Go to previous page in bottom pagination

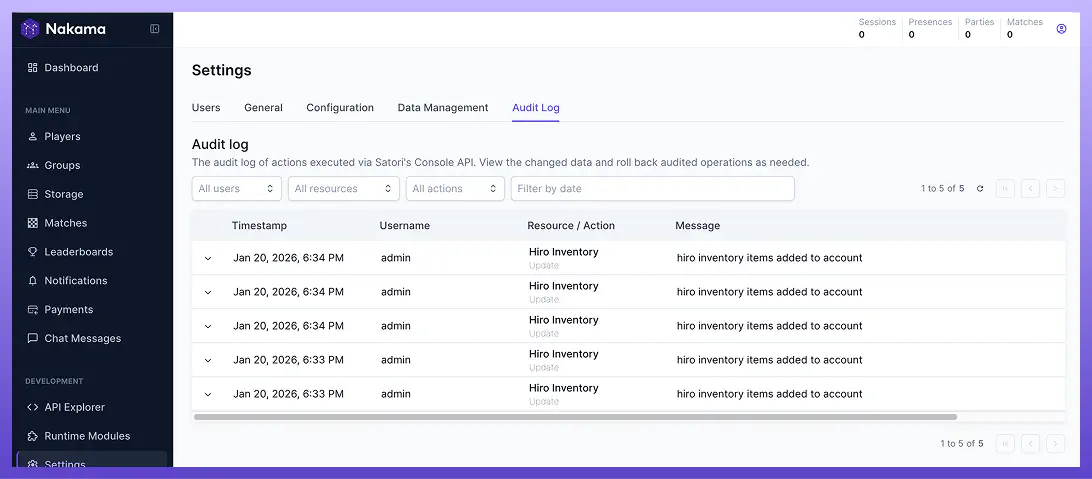pos(1031,443)
